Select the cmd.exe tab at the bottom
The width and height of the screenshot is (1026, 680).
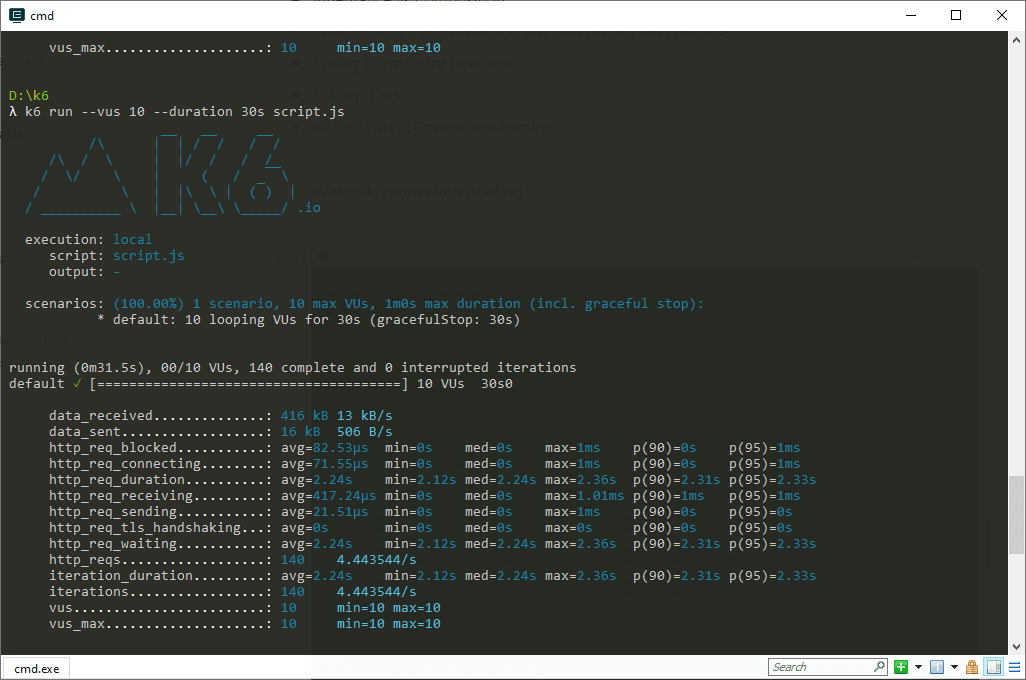[35, 668]
